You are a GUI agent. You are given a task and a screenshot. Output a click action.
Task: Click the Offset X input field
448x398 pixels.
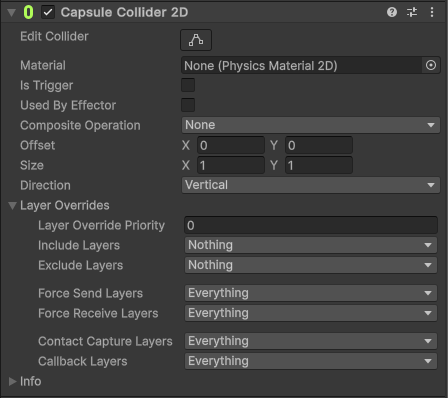point(231,145)
